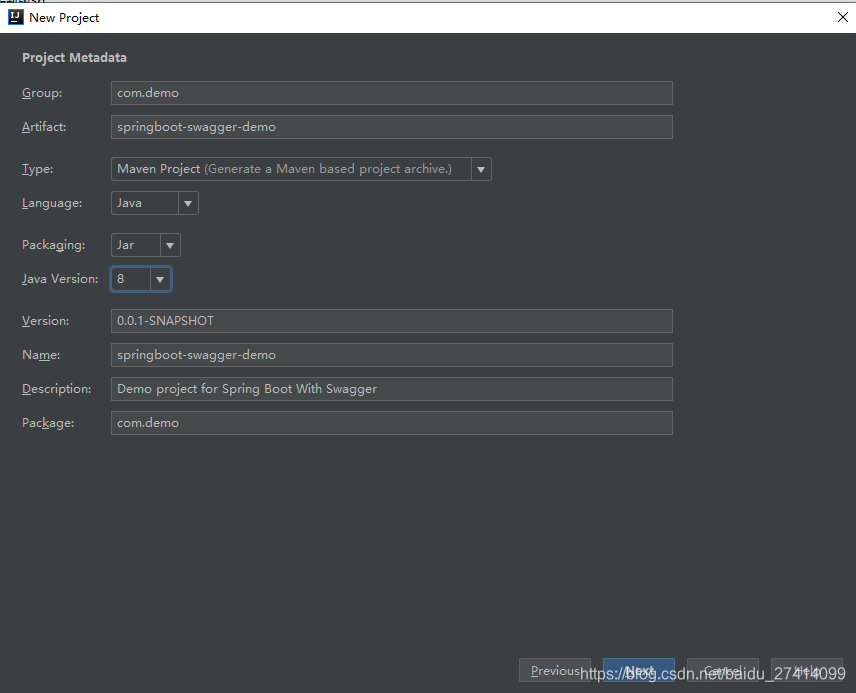Click the Package input field
Viewport: 856px width, 693px height.
point(391,423)
